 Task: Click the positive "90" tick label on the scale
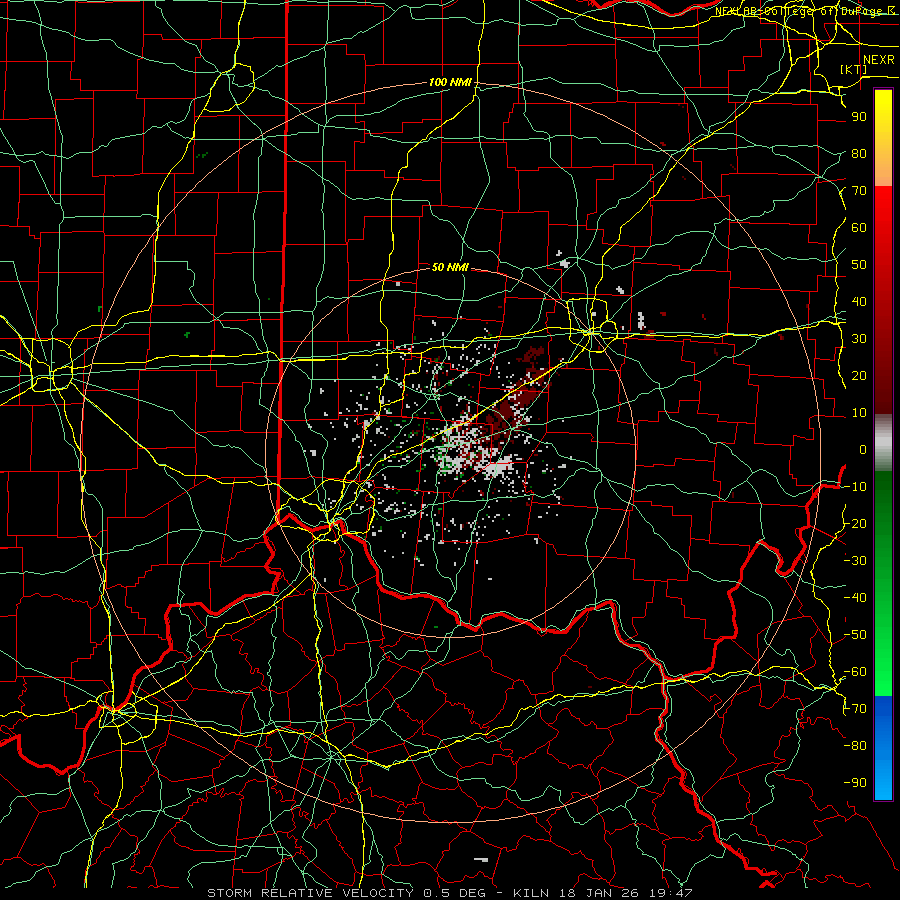tap(859, 117)
